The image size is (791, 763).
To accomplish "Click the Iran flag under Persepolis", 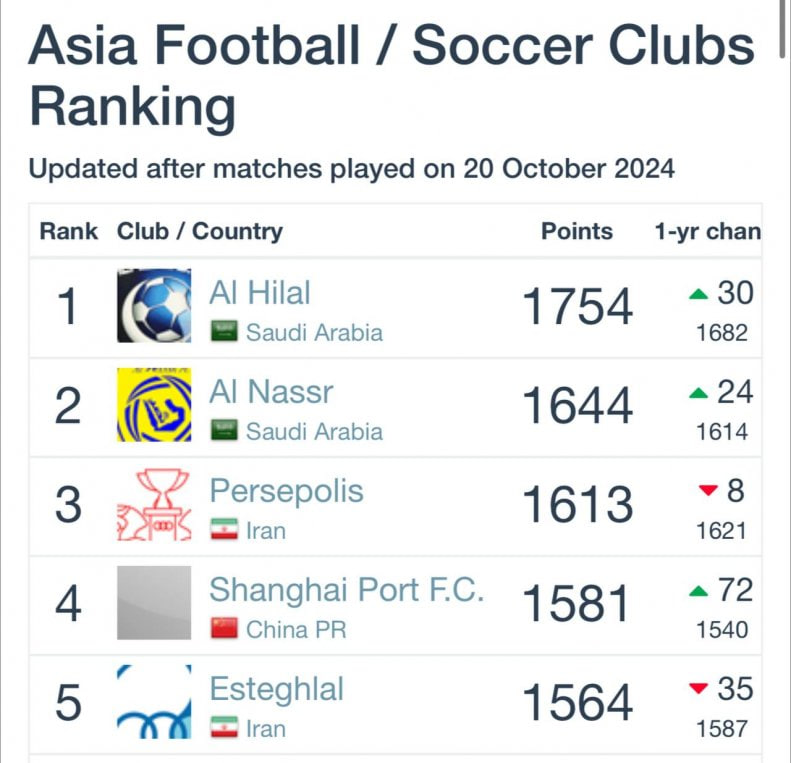I will pos(224,529).
